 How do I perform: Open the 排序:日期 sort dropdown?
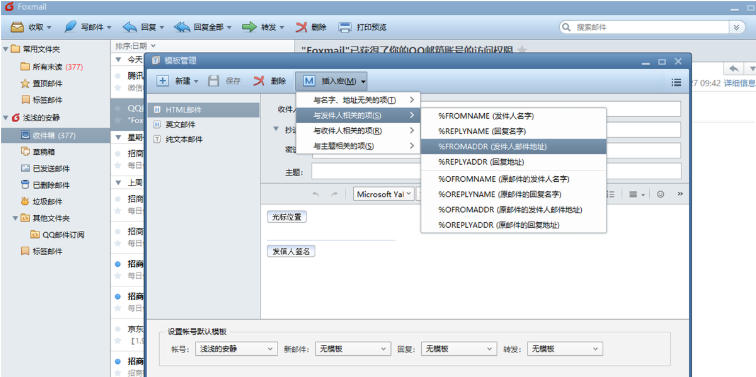[135, 46]
